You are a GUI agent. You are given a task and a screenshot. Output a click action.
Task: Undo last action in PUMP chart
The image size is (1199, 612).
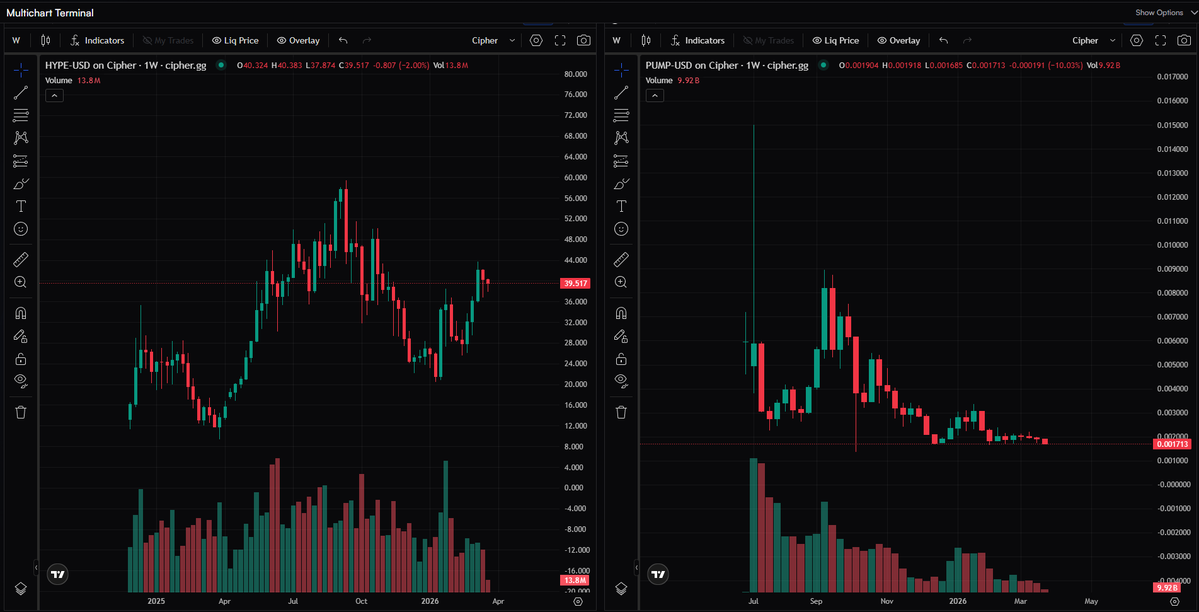coord(943,41)
